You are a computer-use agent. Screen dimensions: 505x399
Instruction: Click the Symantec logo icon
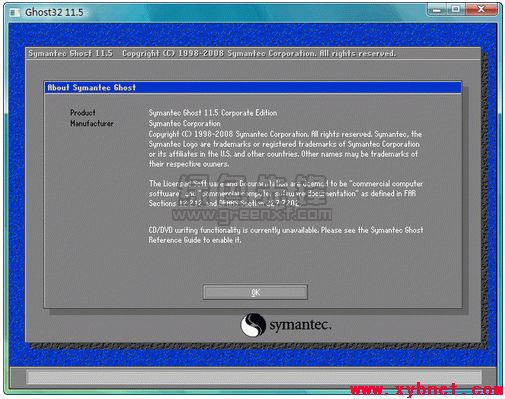click(253, 325)
